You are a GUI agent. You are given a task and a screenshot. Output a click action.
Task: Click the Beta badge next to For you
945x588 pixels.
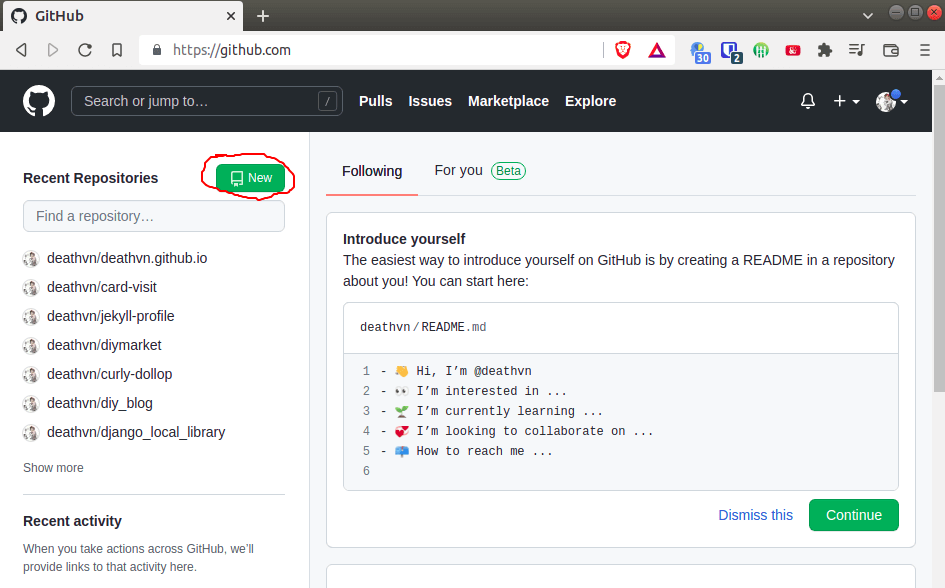click(508, 171)
